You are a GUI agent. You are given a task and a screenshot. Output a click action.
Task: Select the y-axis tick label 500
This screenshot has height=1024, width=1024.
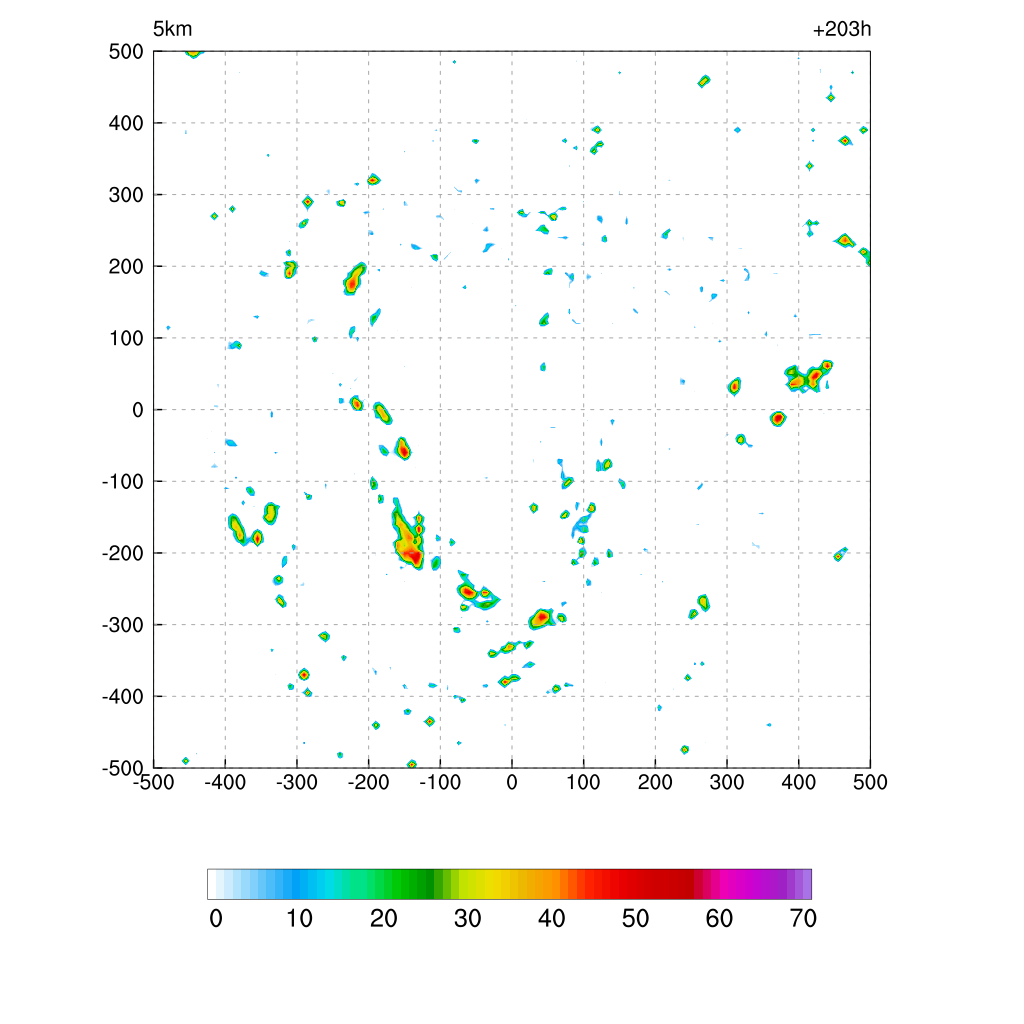pos(126,52)
